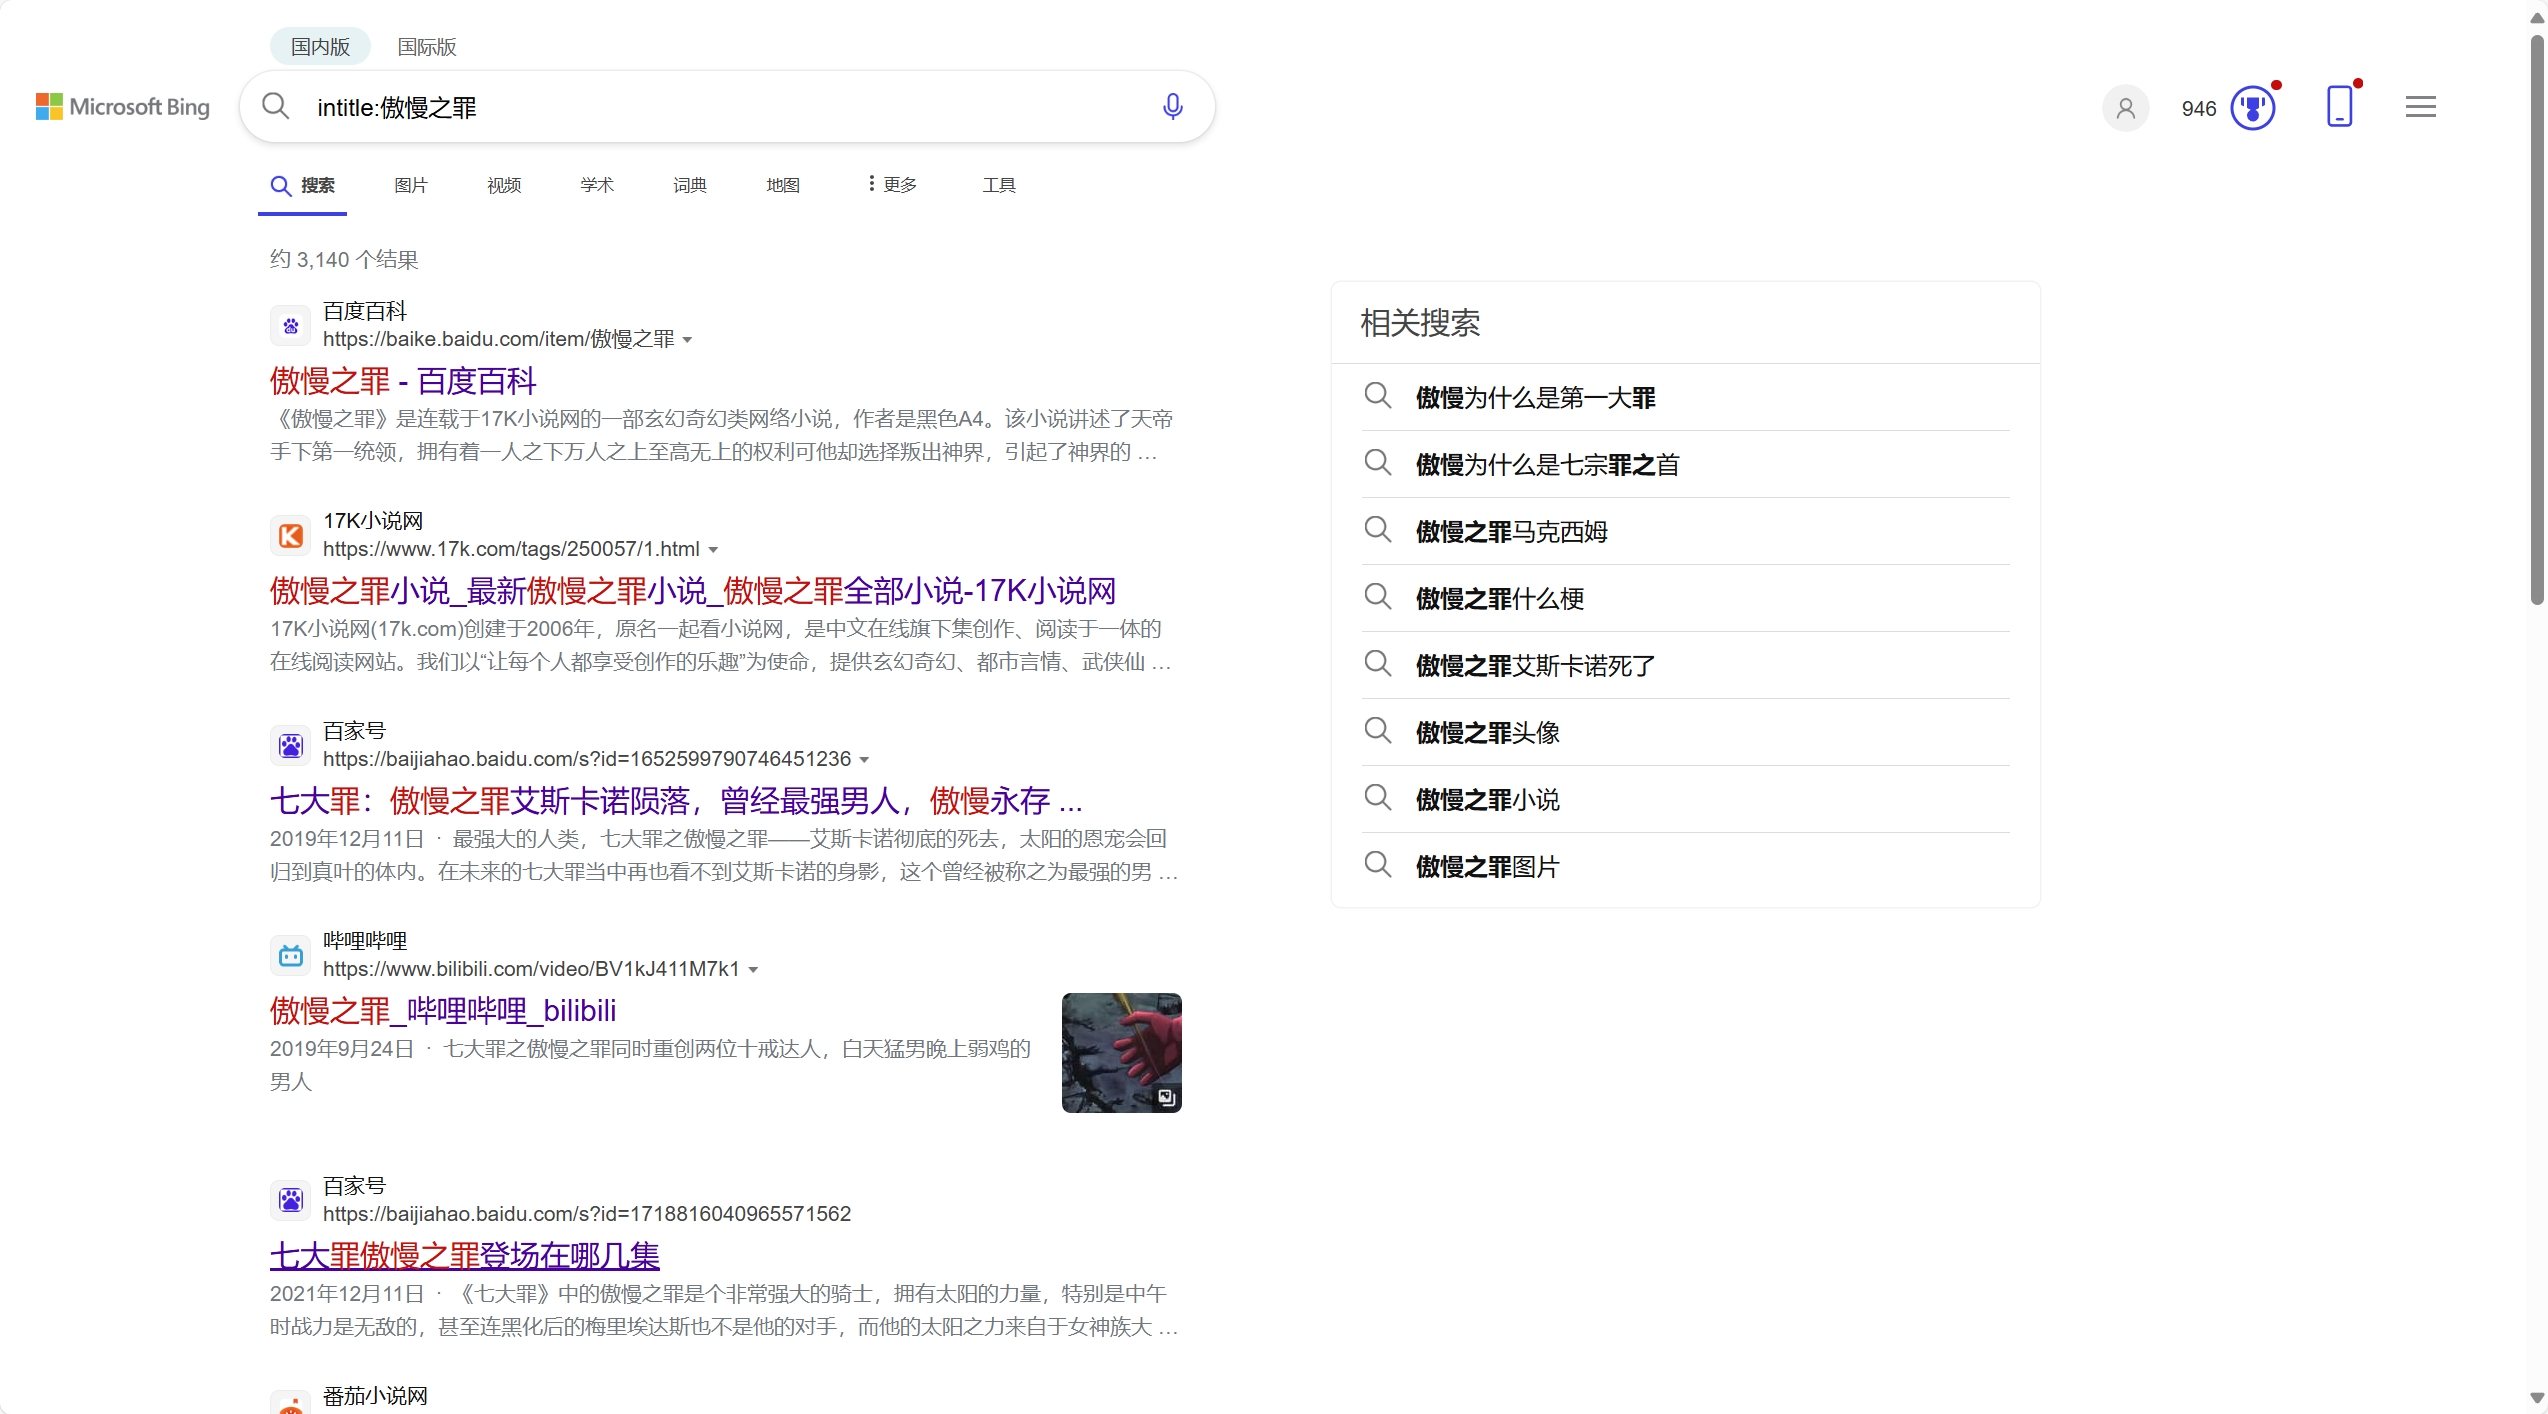Switch to the 图片 tab

coord(410,185)
